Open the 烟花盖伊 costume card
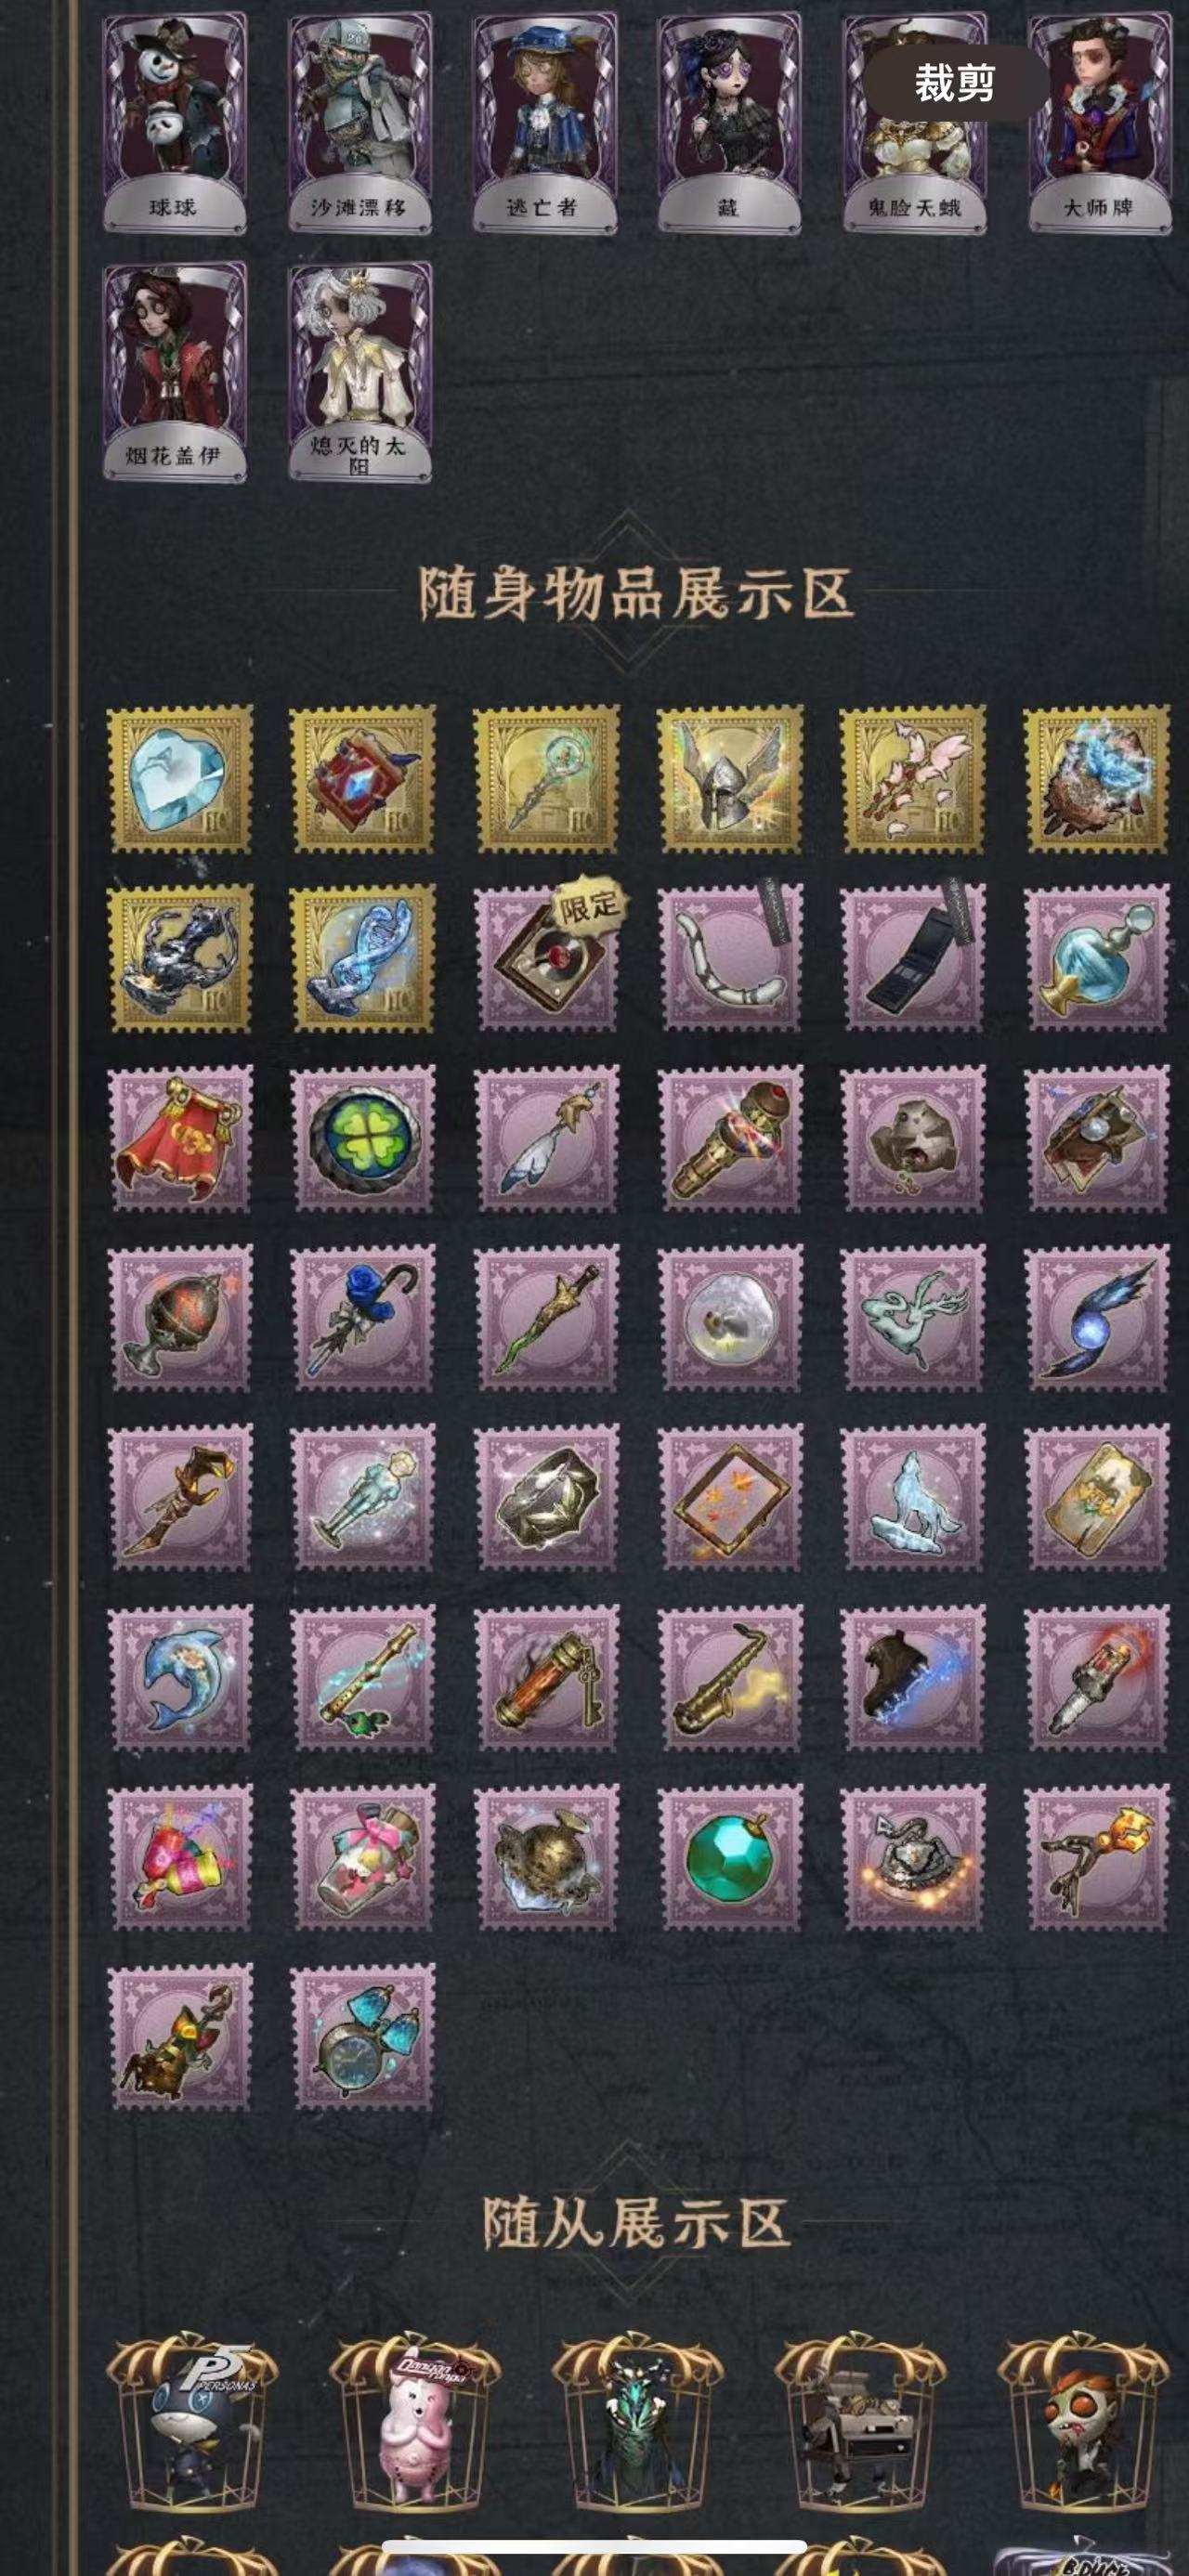 175,372
